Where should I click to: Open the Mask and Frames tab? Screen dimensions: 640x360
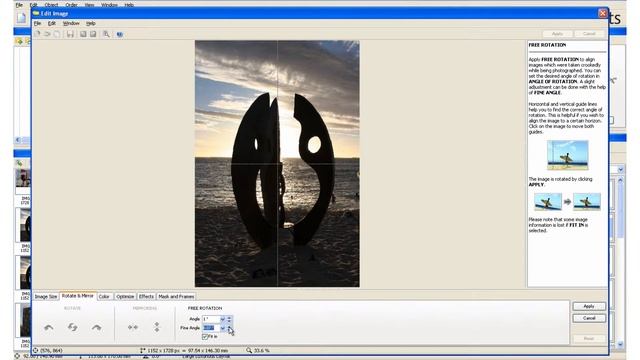[176, 297]
